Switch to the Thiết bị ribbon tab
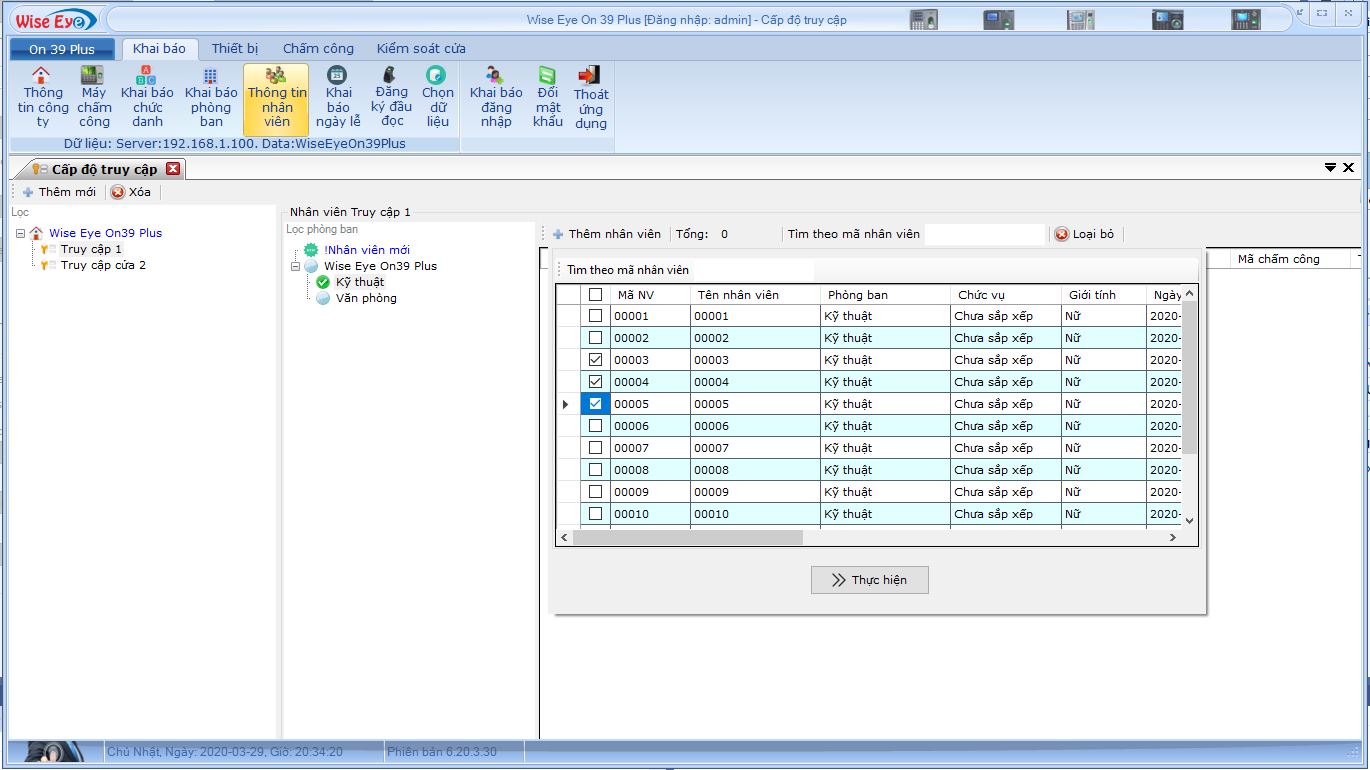 point(235,48)
